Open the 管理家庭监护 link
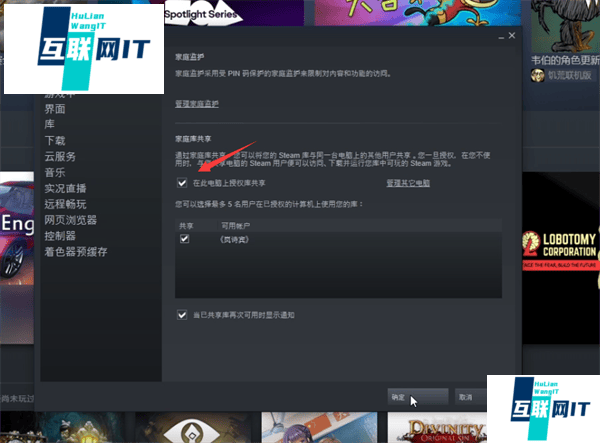This screenshot has height=443, width=600. pyautogui.click(x=196, y=104)
